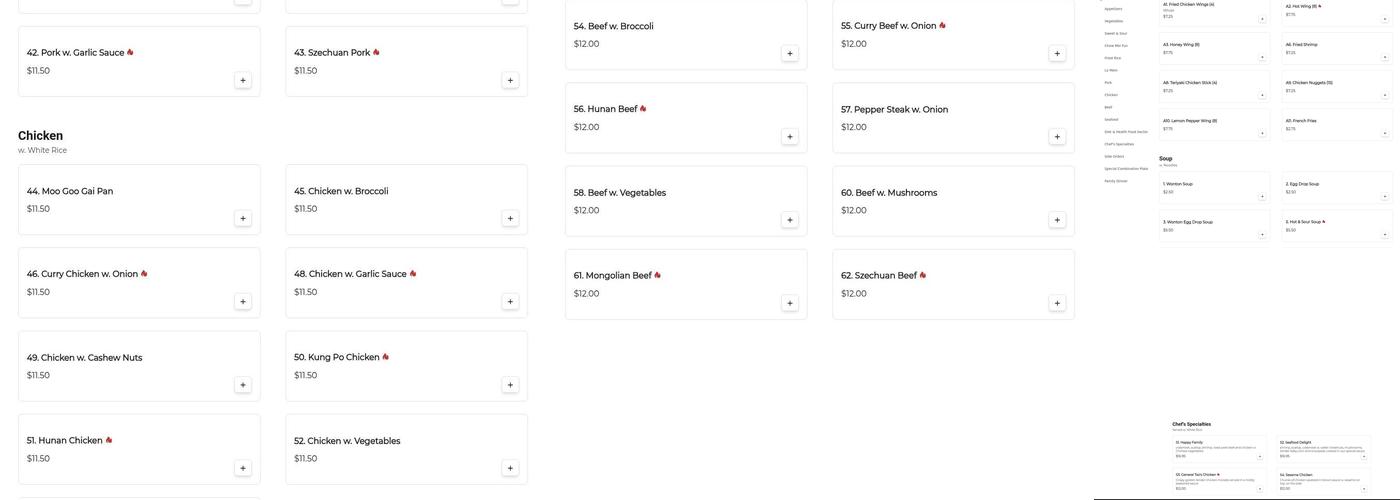Viewport: 1400px width, 500px height.
Task: Add Curry Chicken w. Onion to order
Action: point(242,302)
